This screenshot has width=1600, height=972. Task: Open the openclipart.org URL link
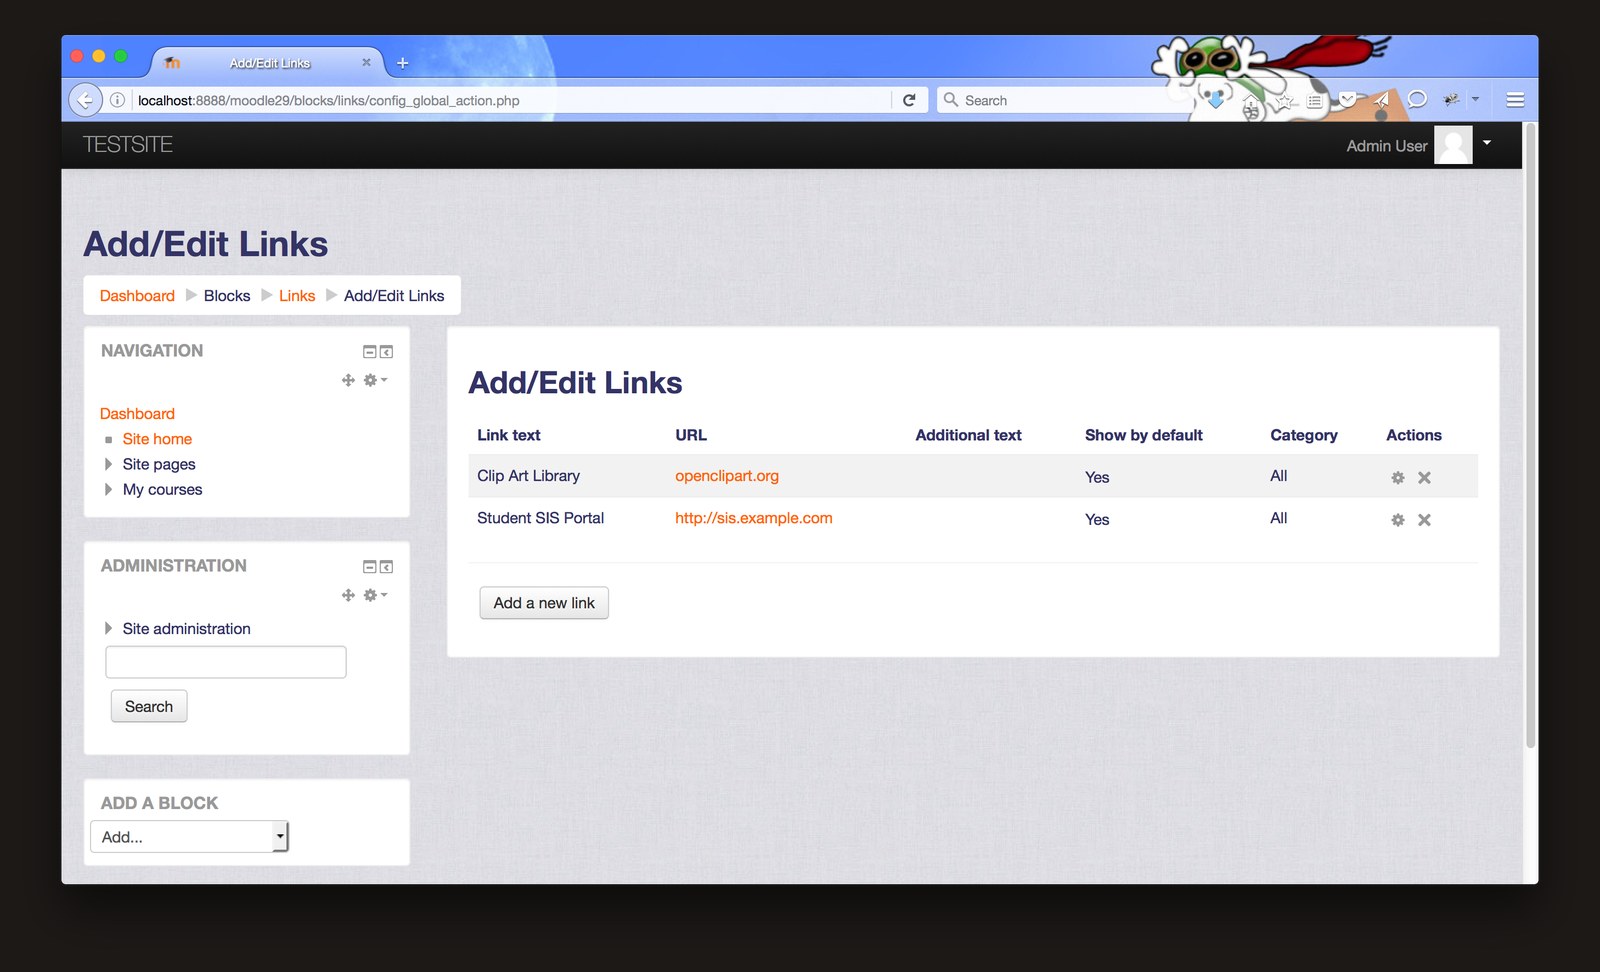[x=727, y=476]
